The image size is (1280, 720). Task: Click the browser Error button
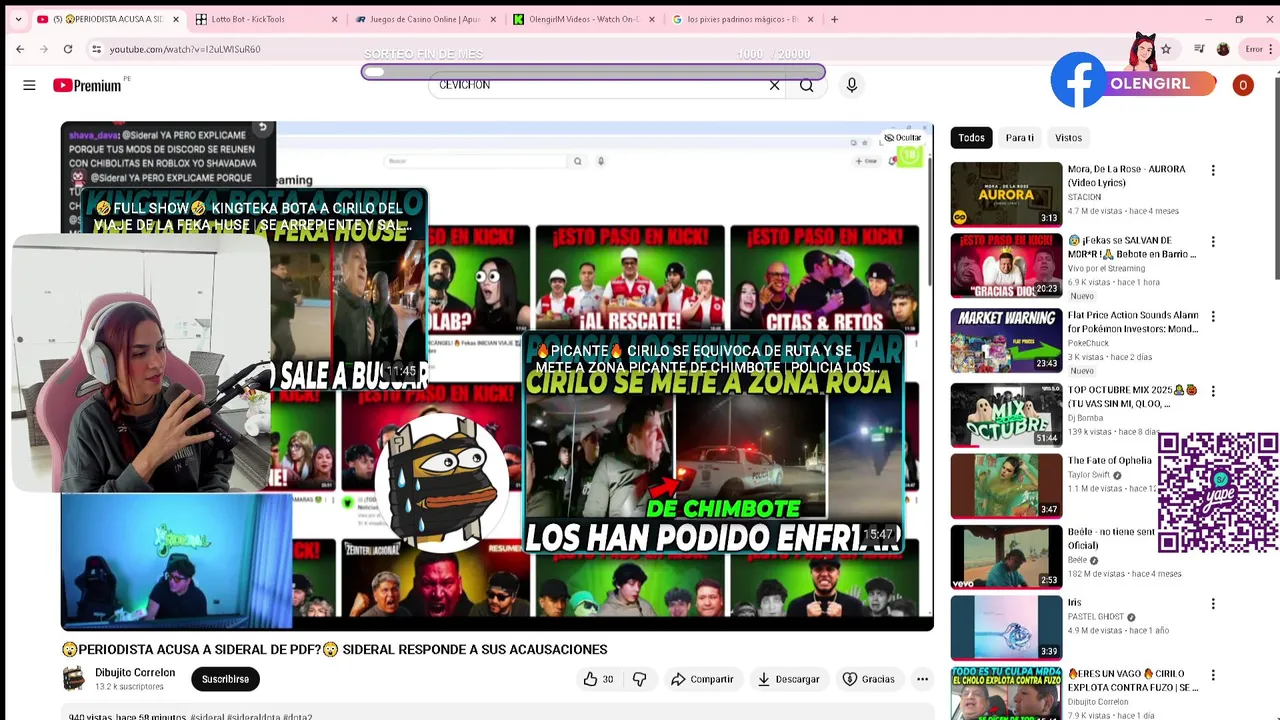[1257, 49]
